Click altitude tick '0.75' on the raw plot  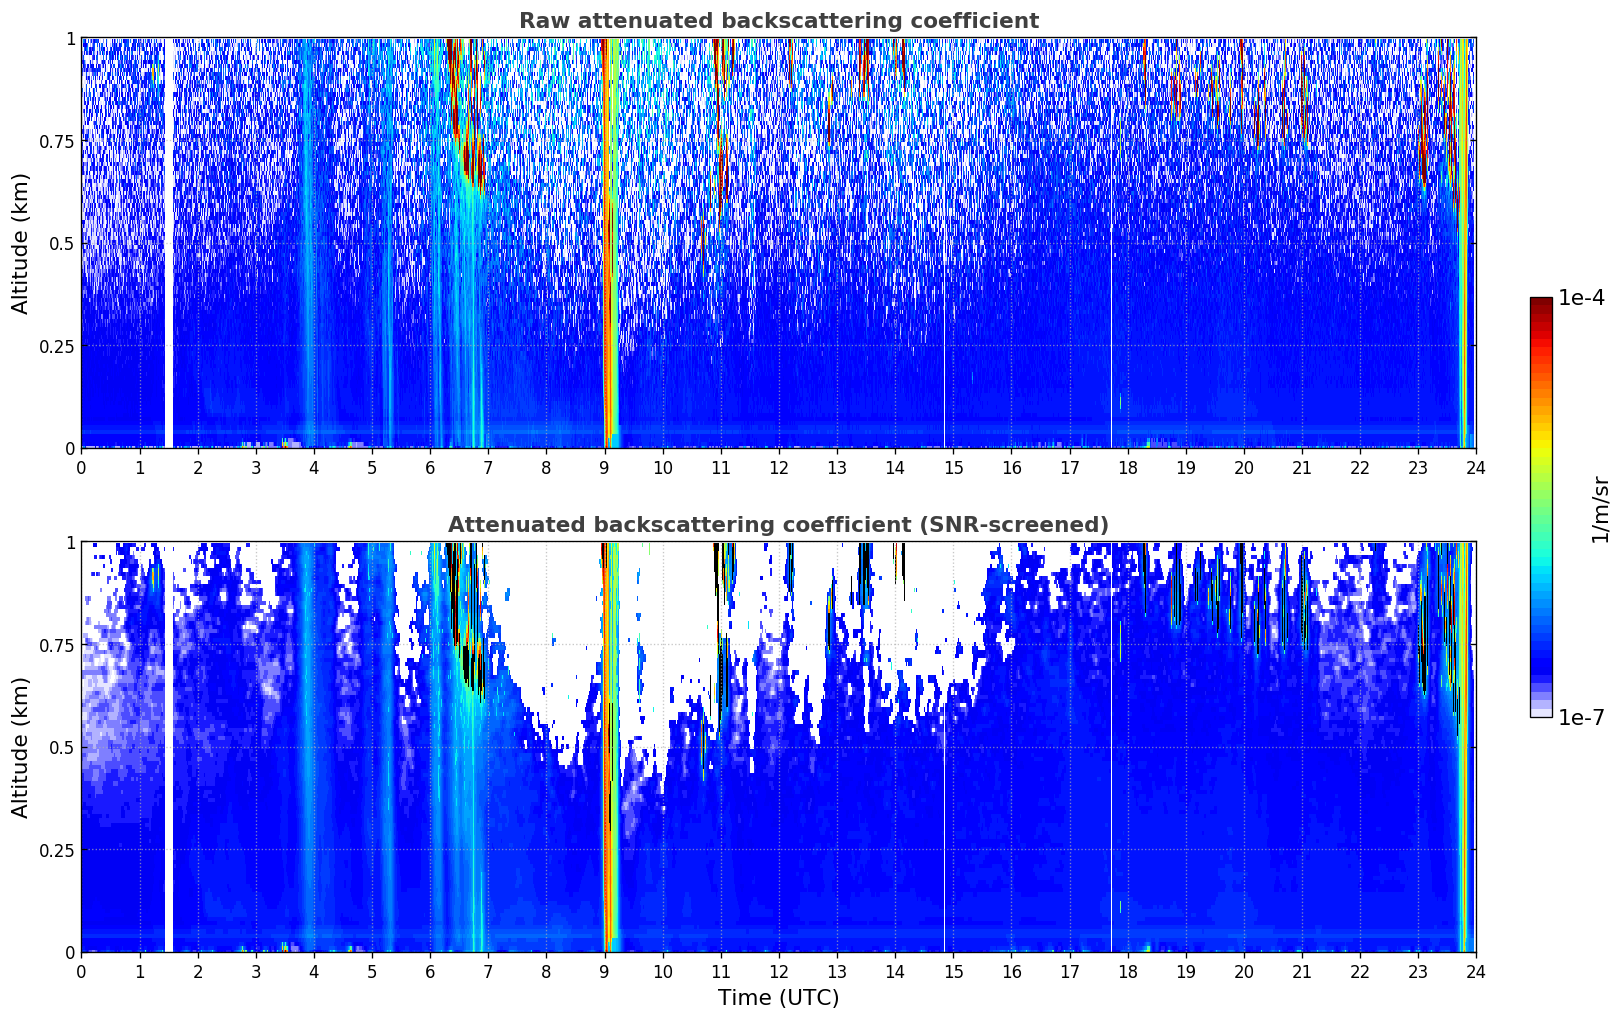[x=57, y=141]
